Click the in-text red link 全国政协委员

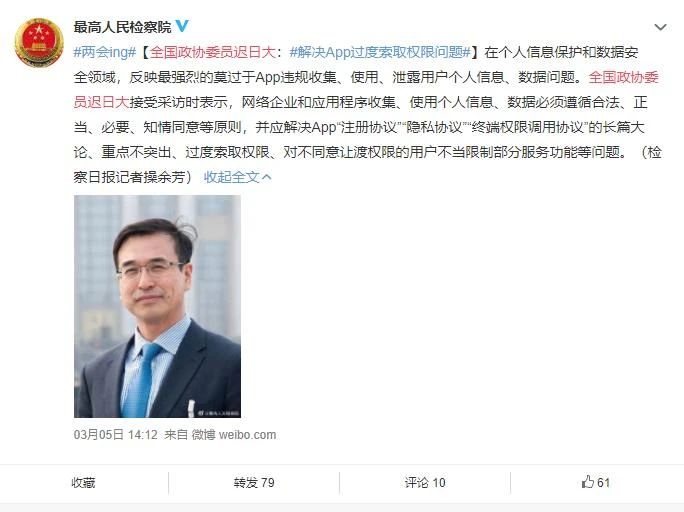pyautogui.click(x=623, y=77)
